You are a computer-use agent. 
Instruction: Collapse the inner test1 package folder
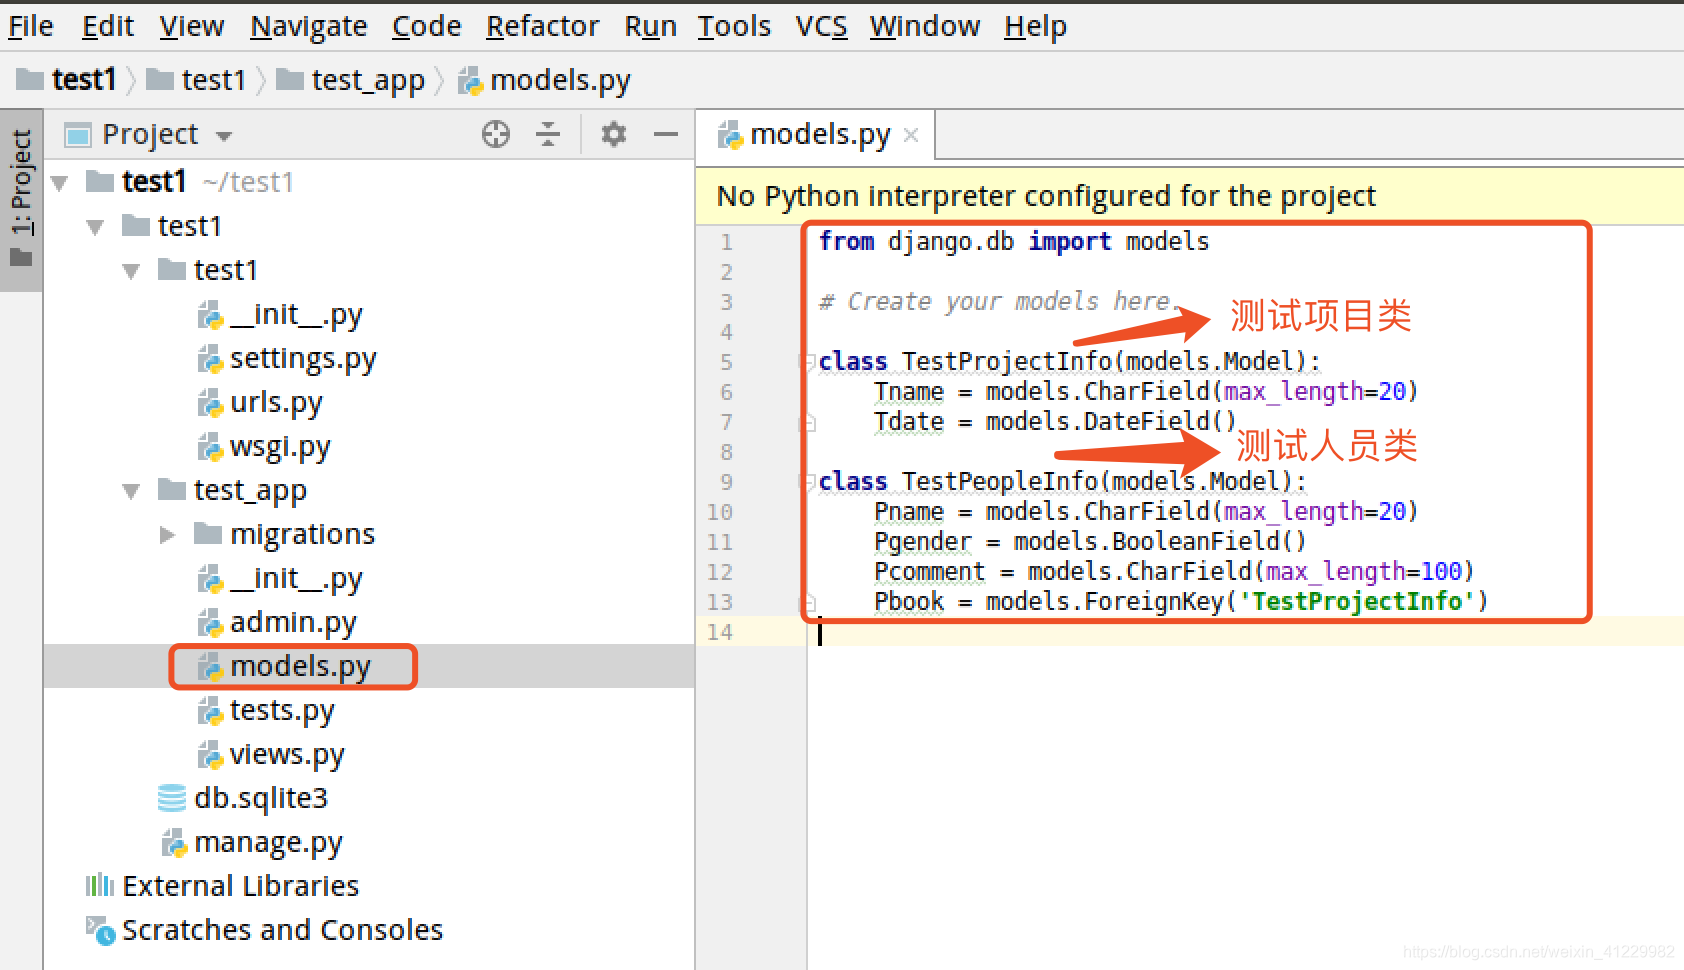[132, 271]
